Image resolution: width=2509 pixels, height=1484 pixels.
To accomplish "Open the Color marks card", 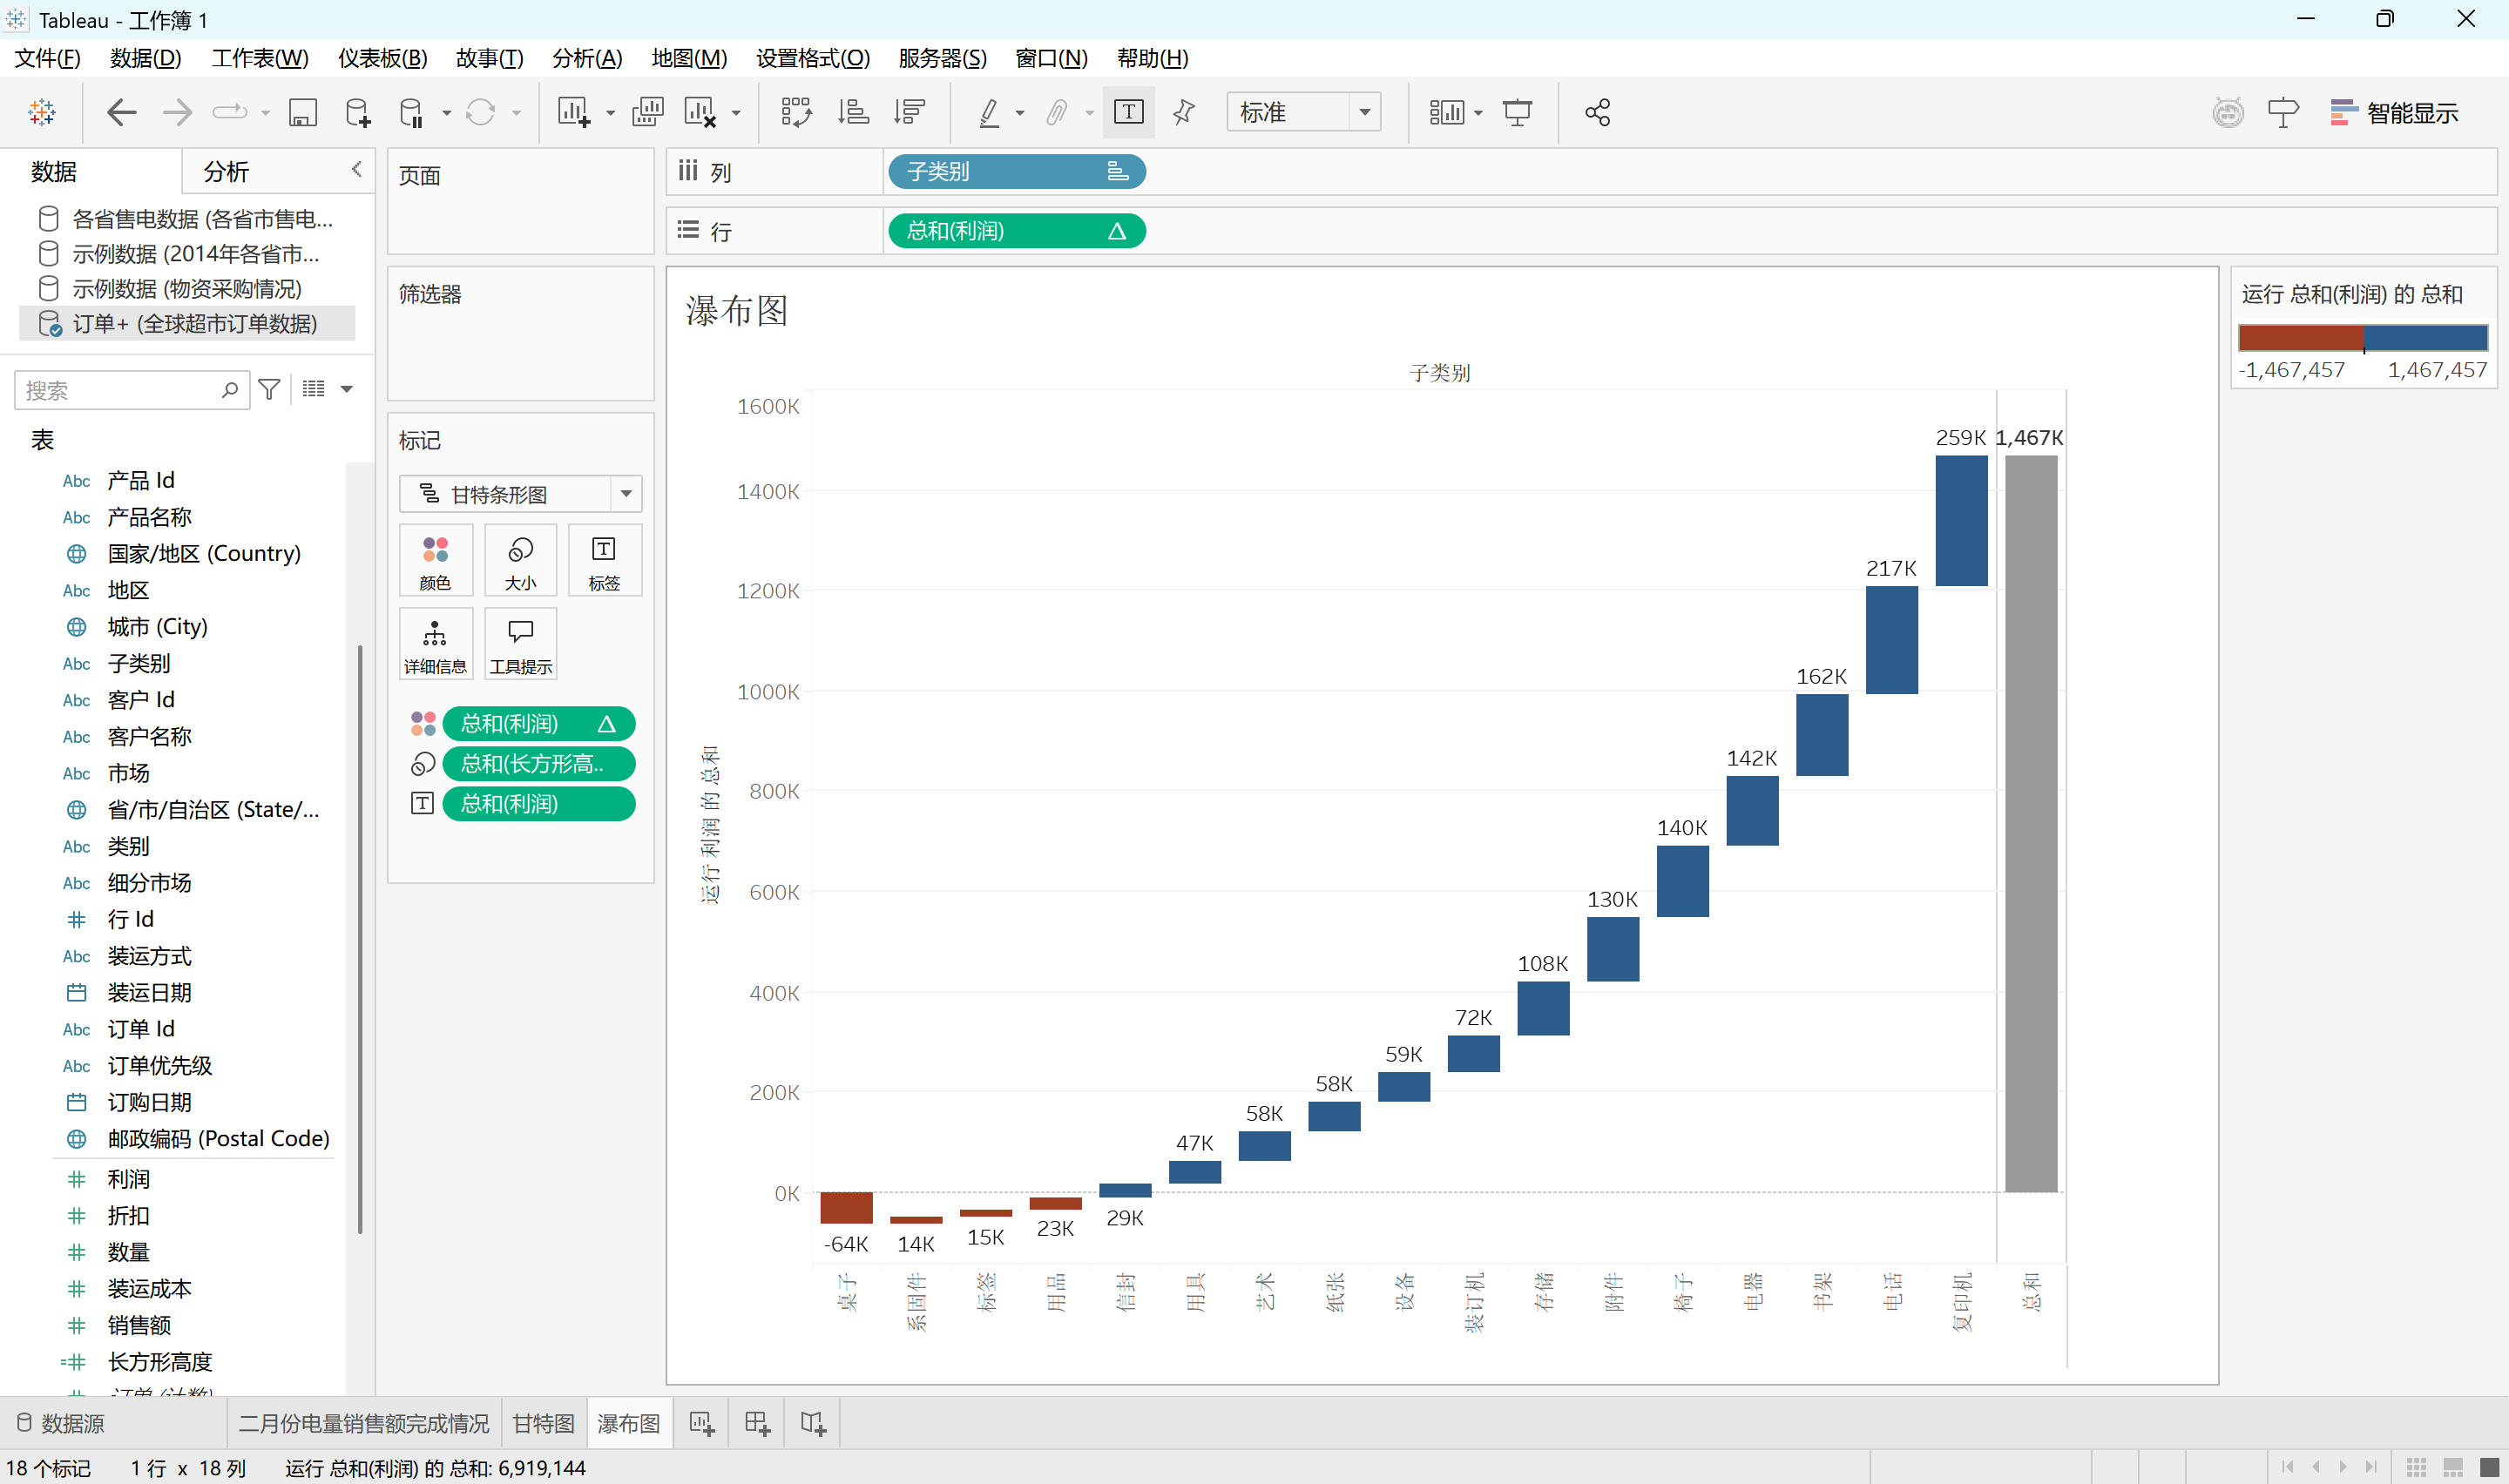I will 435,561.
